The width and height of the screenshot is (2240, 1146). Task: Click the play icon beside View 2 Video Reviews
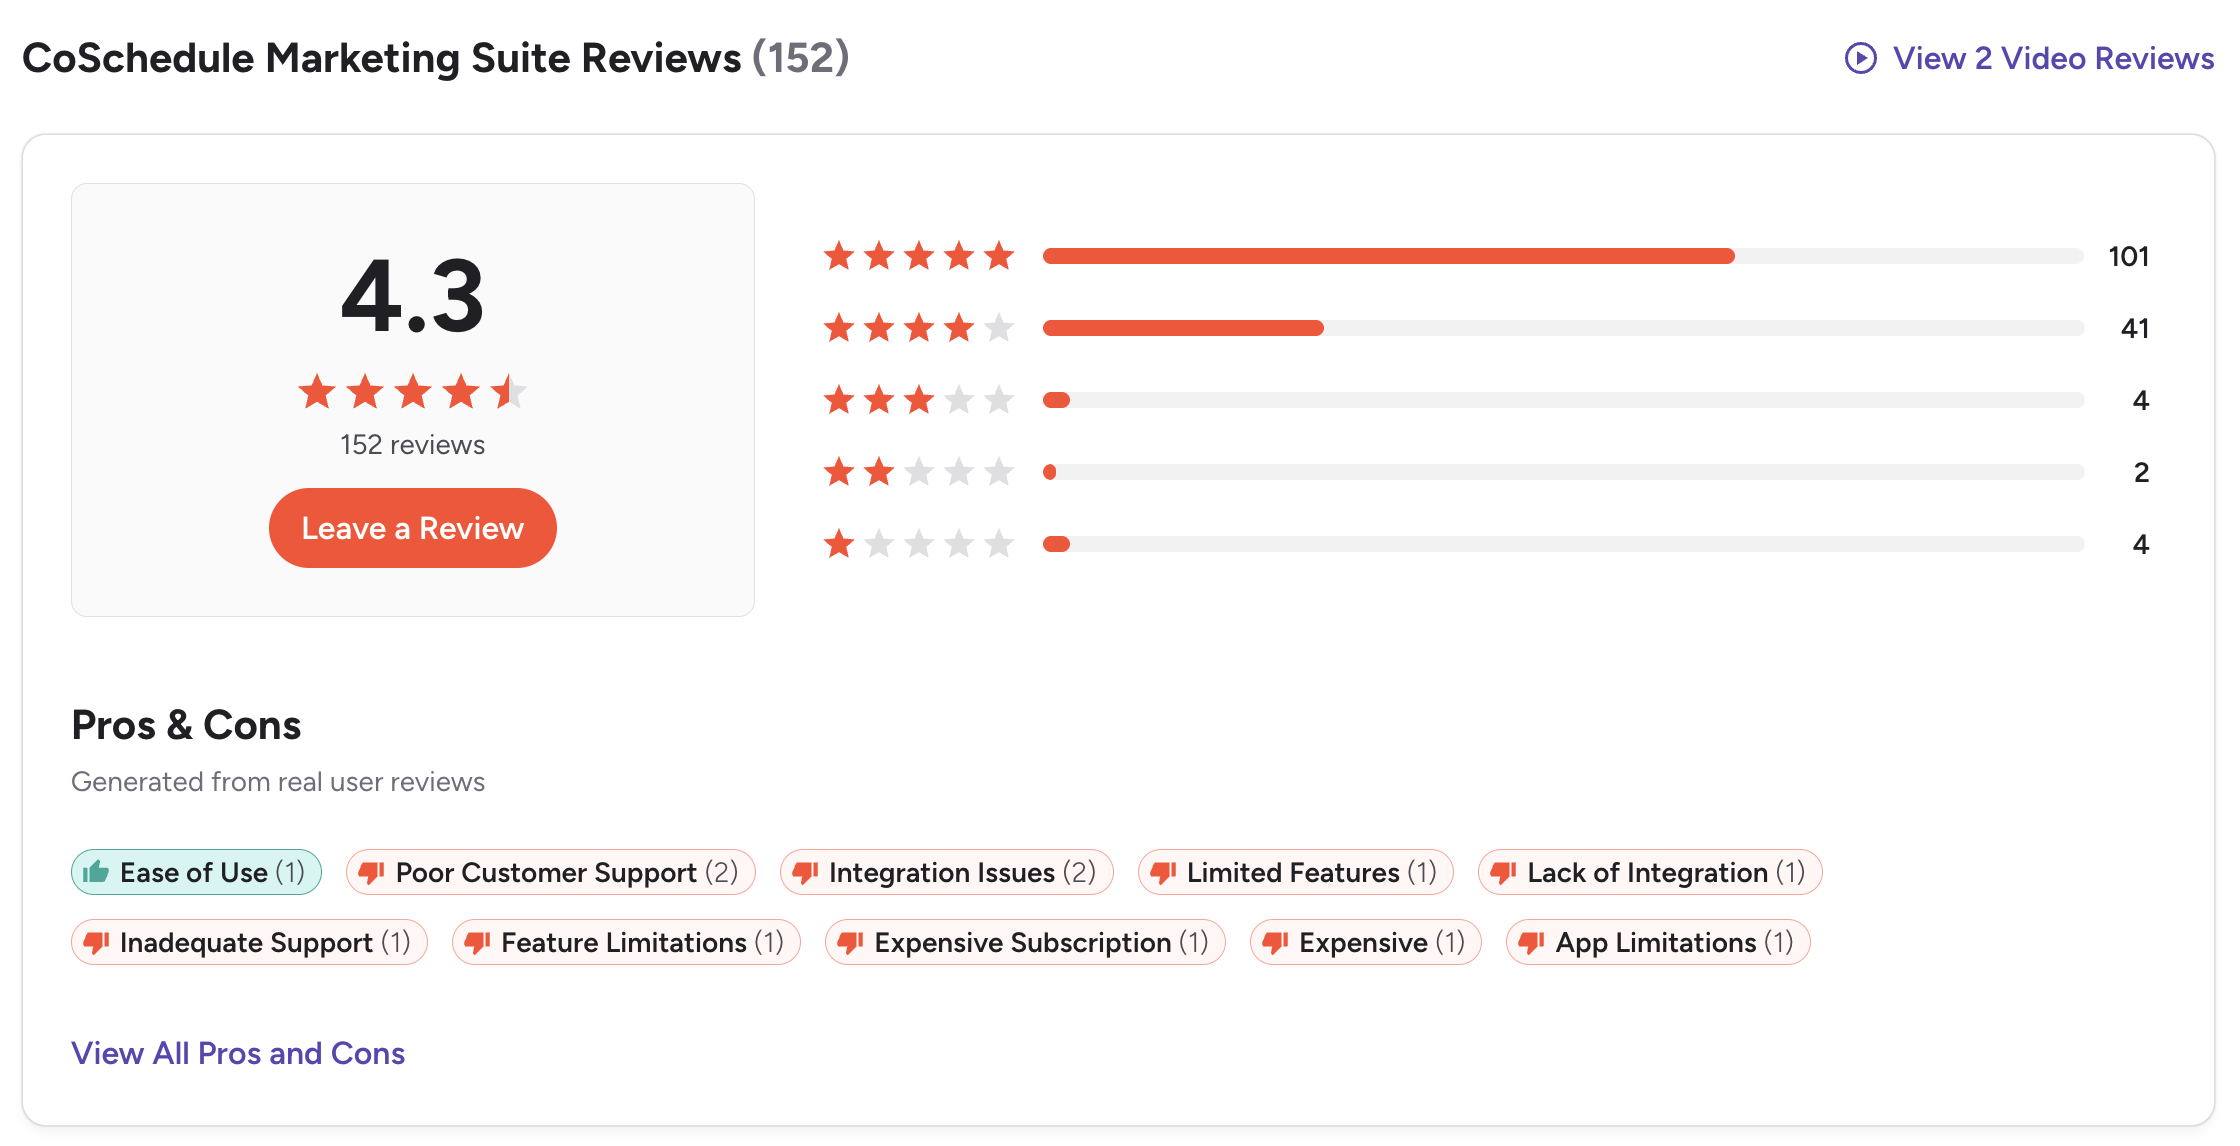pyautogui.click(x=1859, y=58)
